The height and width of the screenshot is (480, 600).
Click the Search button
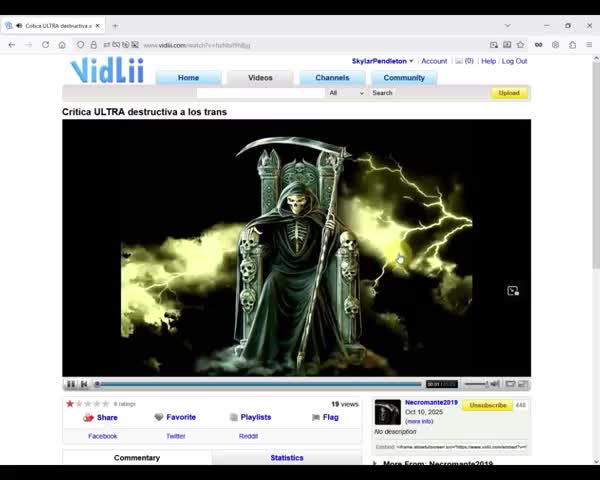point(382,93)
